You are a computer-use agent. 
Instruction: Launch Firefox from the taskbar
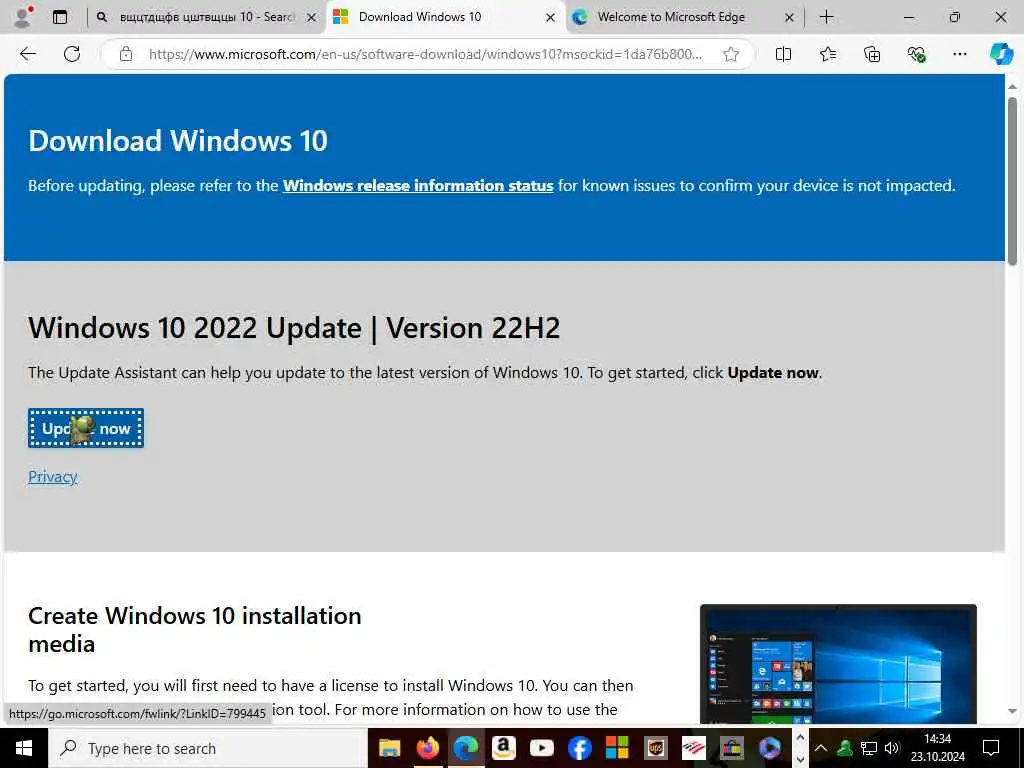pos(428,748)
